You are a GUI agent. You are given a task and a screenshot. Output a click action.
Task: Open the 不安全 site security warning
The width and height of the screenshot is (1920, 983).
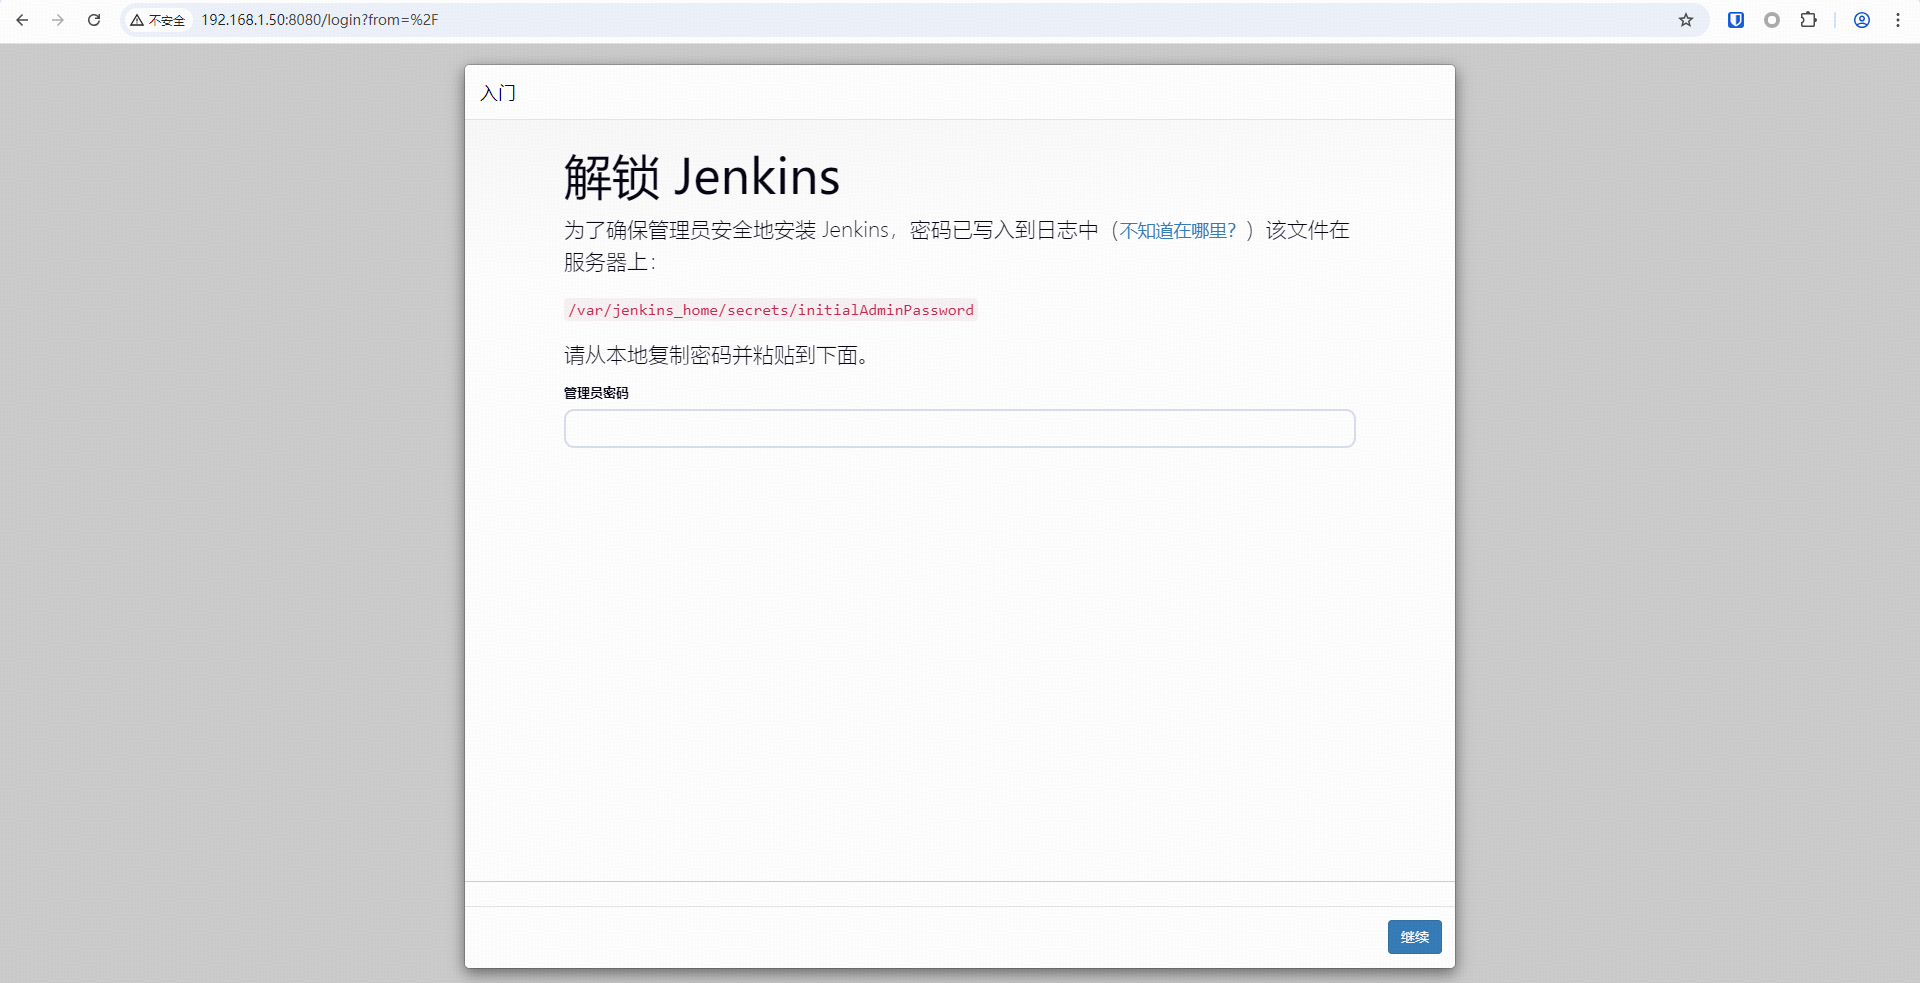pyautogui.click(x=158, y=20)
